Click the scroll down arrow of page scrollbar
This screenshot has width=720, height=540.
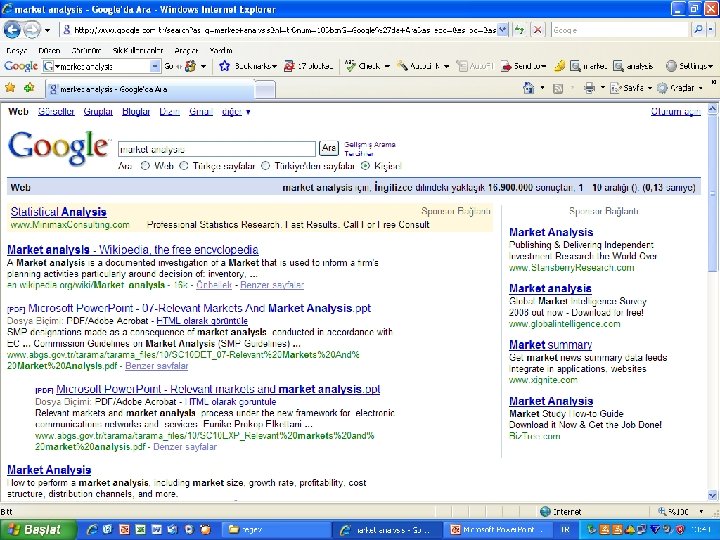(x=713, y=495)
